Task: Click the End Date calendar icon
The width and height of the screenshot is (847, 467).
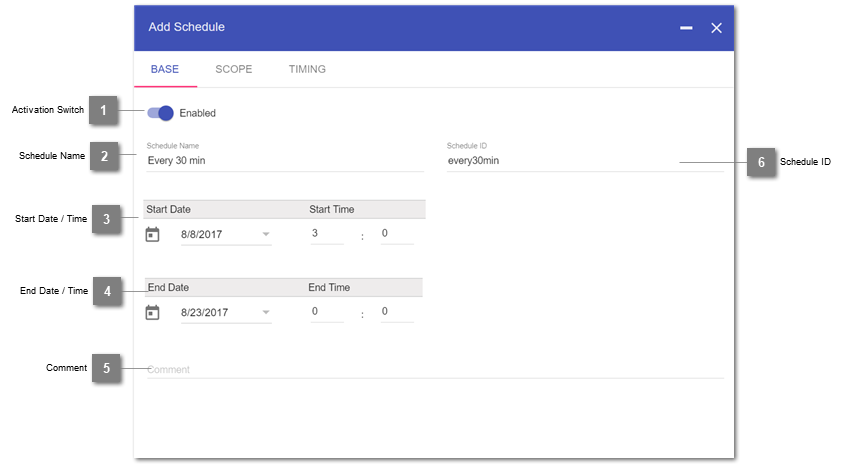Action: click(153, 313)
